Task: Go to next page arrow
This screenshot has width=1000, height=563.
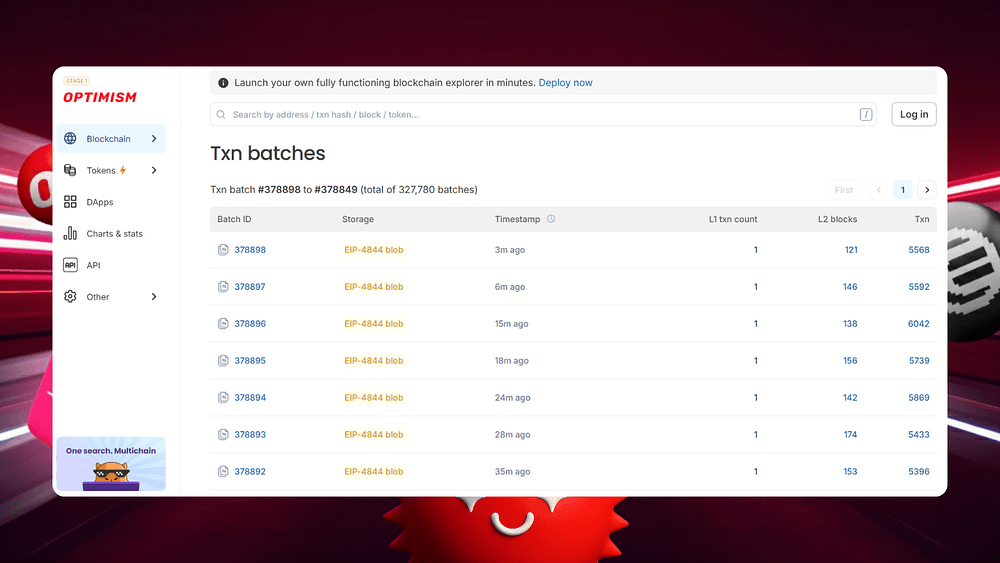Action: (x=927, y=190)
